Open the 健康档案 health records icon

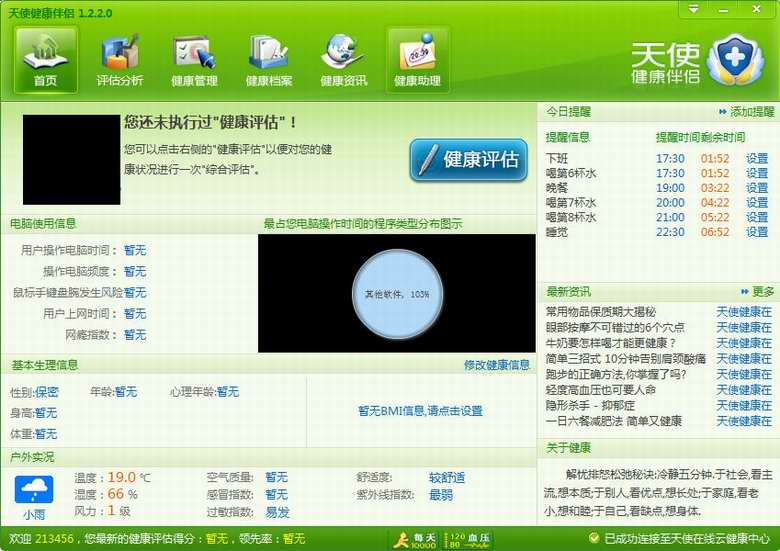point(269,58)
